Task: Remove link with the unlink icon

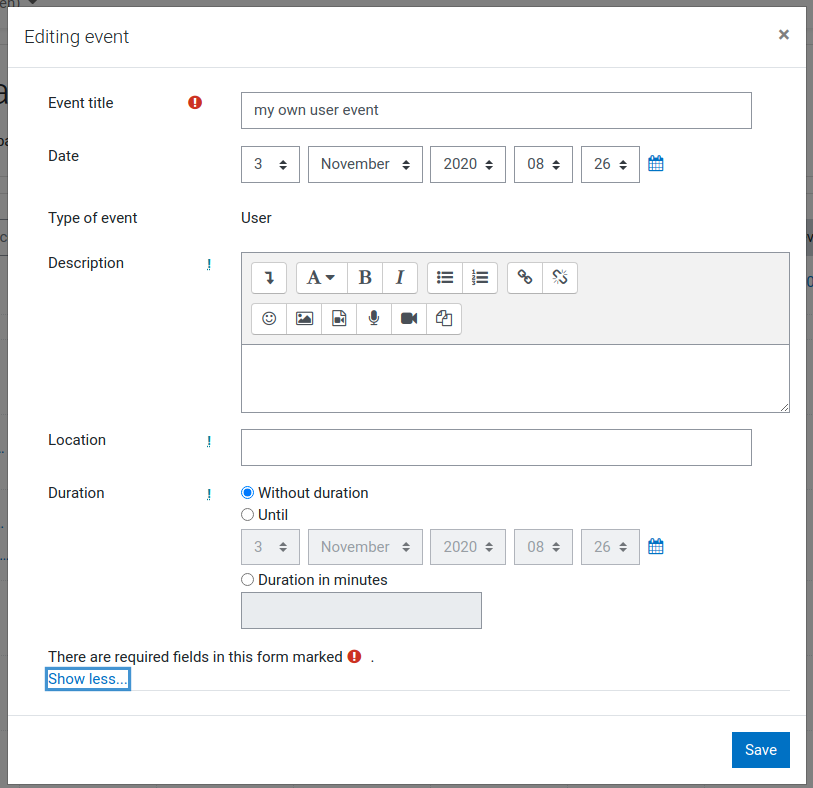Action: click(x=560, y=278)
